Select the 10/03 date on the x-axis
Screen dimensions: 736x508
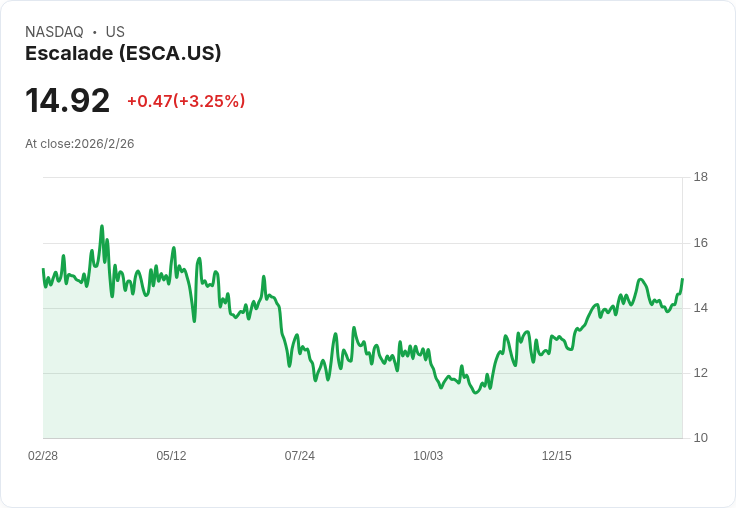428,456
